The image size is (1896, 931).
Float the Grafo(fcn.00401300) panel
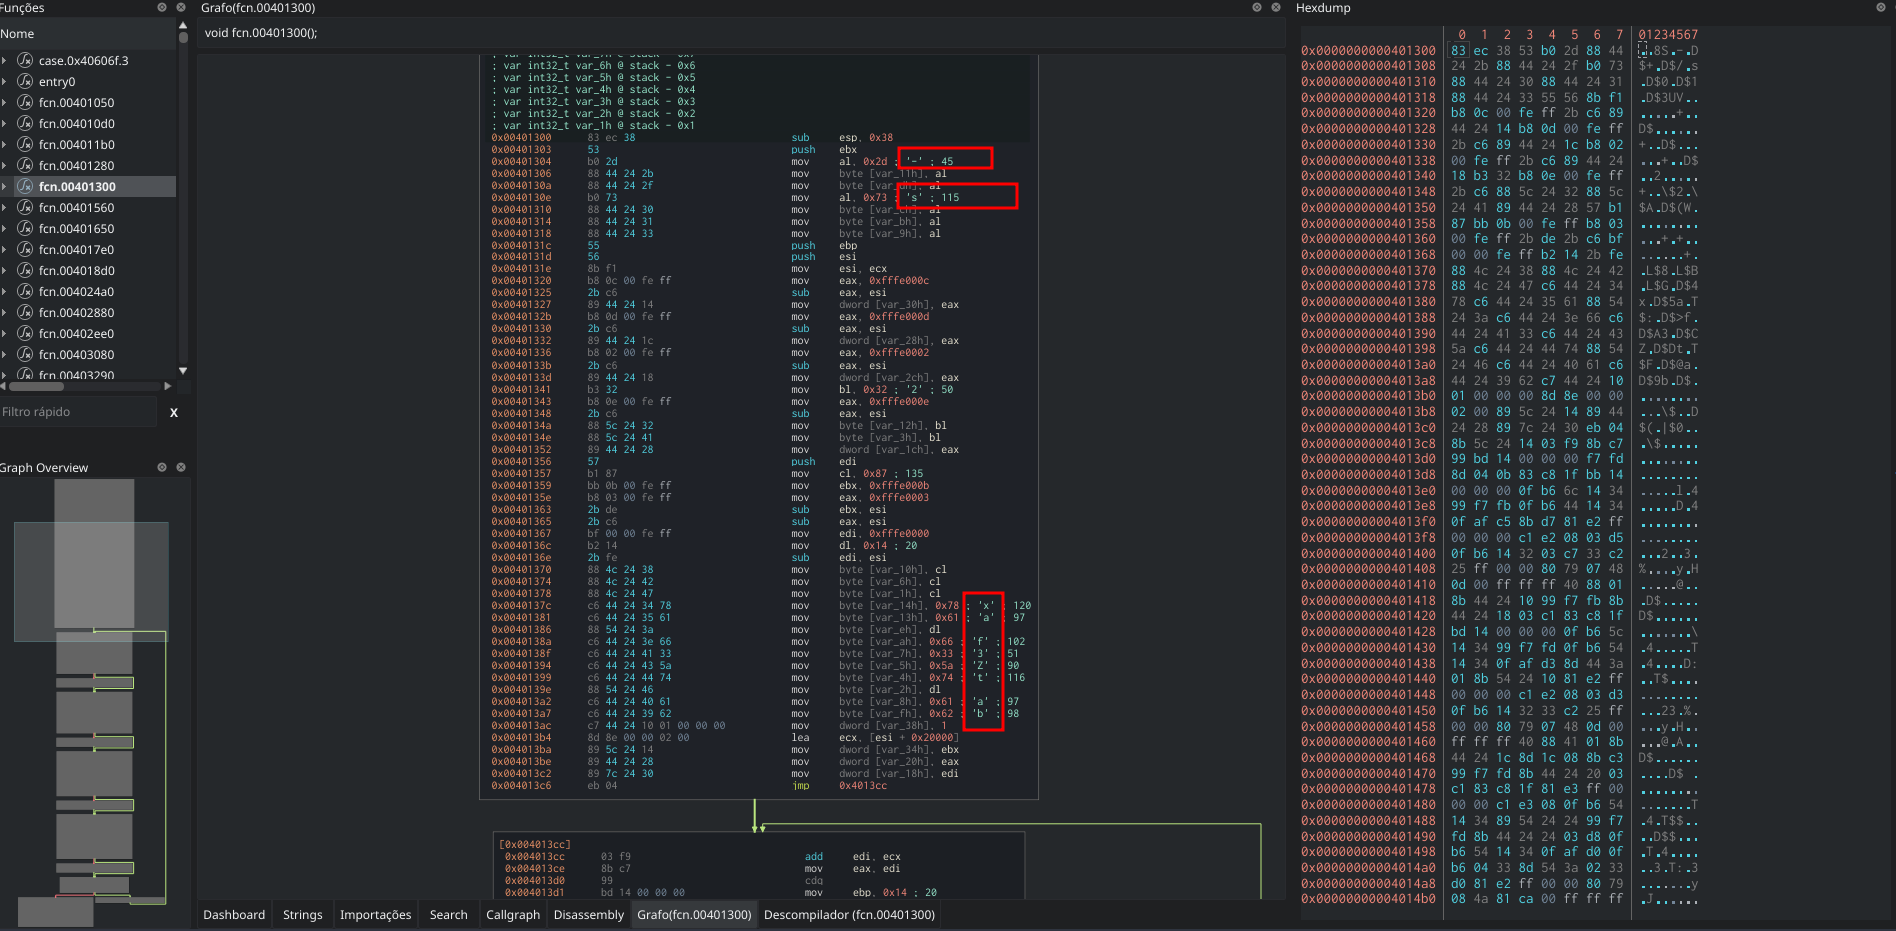pyautogui.click(x=1257, y=7)
